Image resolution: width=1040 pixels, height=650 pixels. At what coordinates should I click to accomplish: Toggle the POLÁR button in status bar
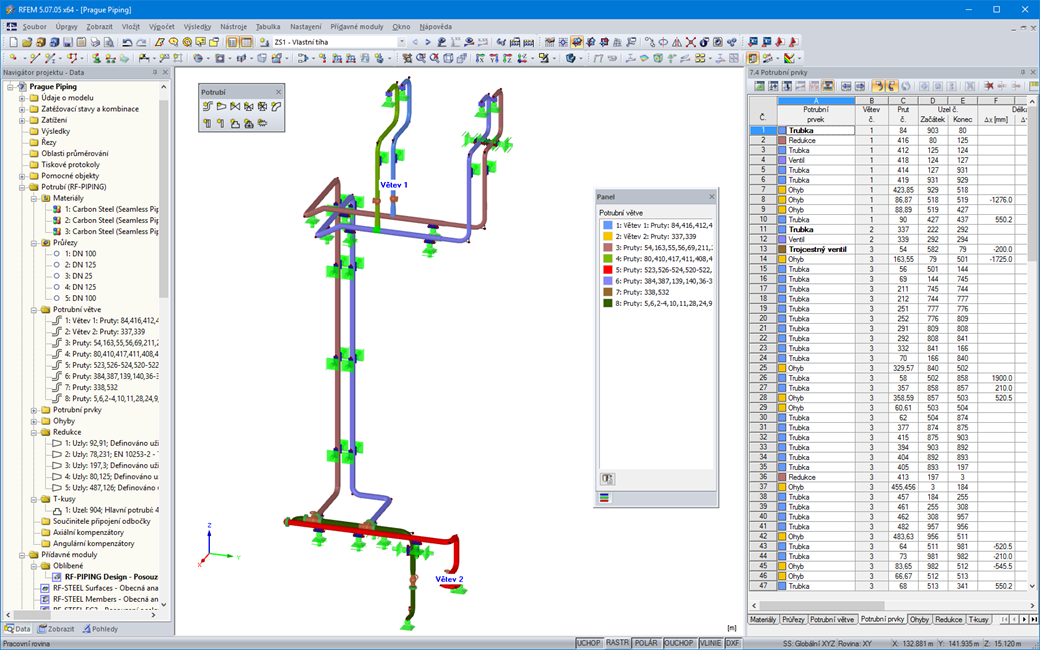646,643
